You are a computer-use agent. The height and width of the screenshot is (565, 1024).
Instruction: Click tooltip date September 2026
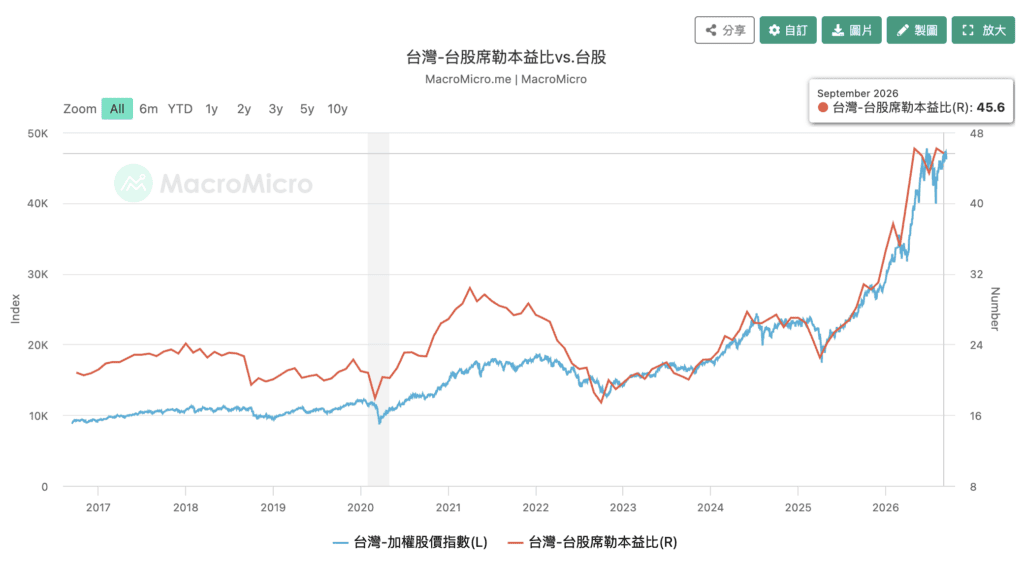point(857,93)
